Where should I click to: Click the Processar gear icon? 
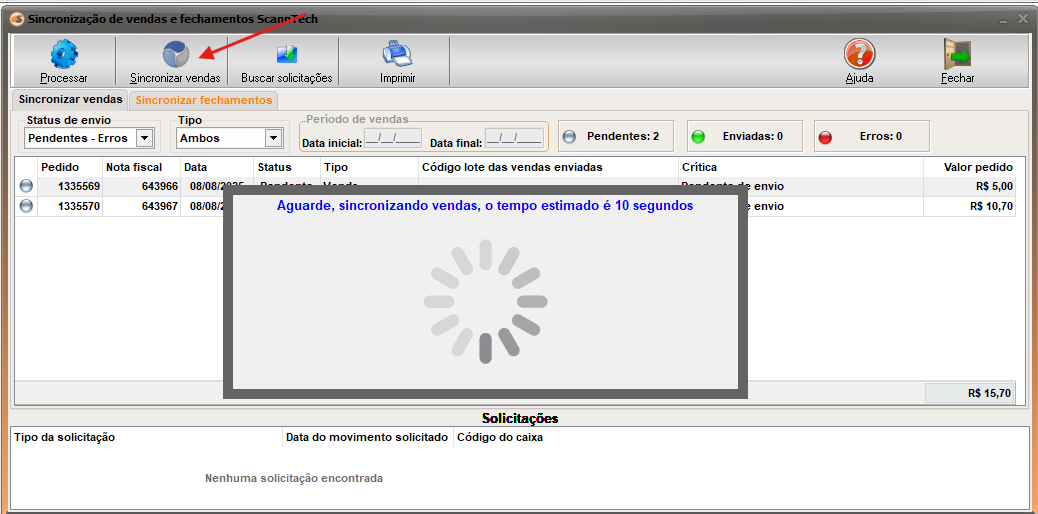pos(64,55)
